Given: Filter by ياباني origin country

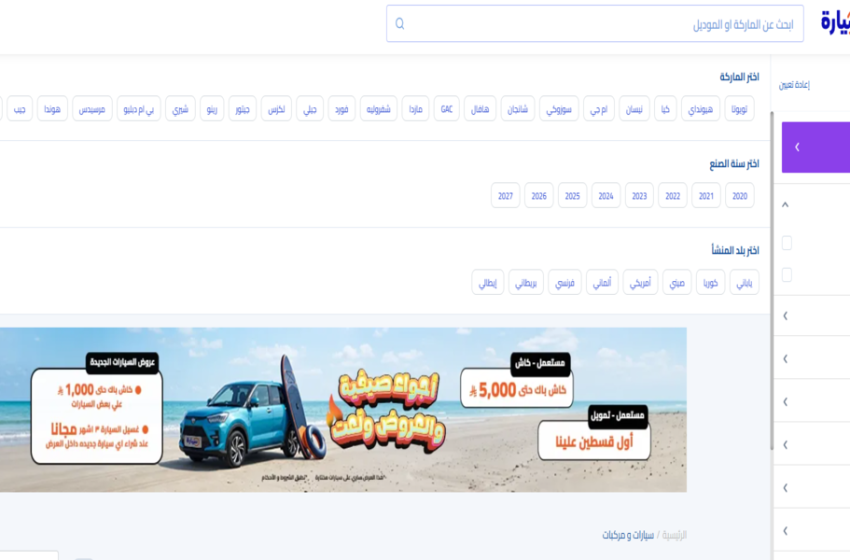Looking at the screenshot, I should (x=744, y=282).
